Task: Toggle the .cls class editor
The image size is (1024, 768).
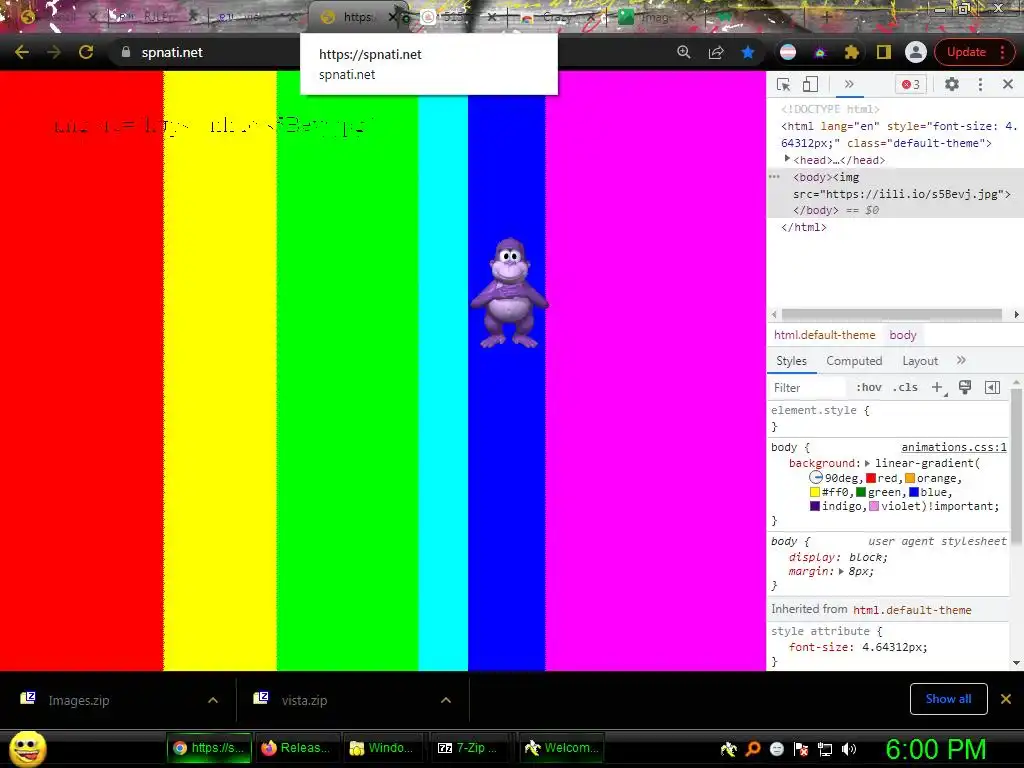Action: click(905, 387)
